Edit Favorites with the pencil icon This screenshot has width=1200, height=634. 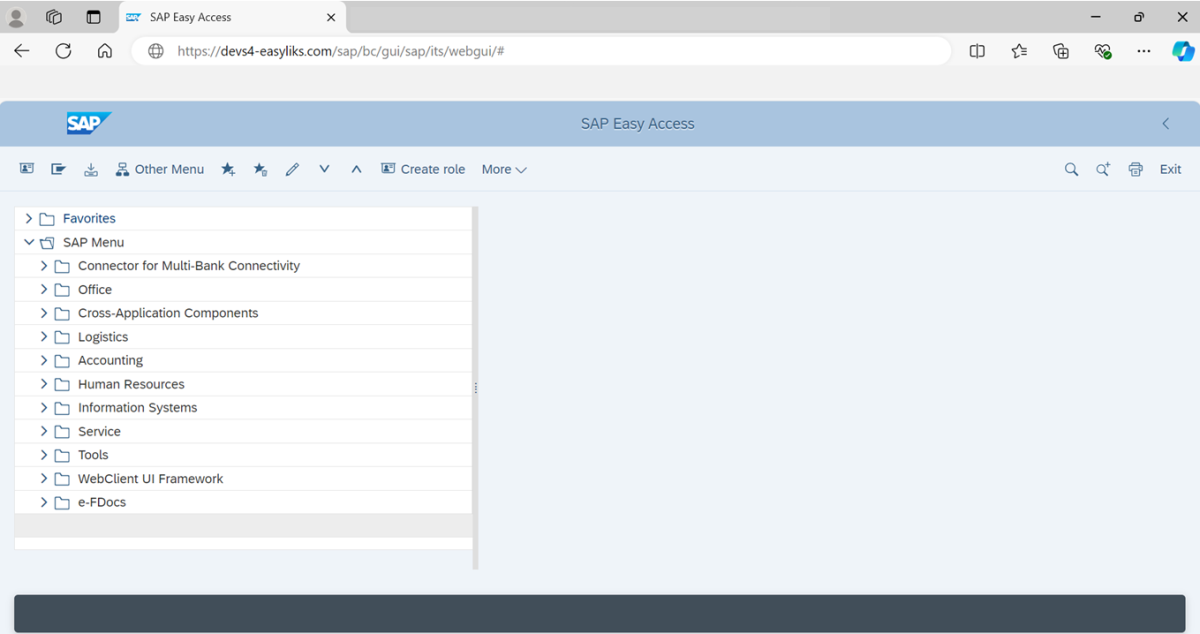(x=292, y=169)
